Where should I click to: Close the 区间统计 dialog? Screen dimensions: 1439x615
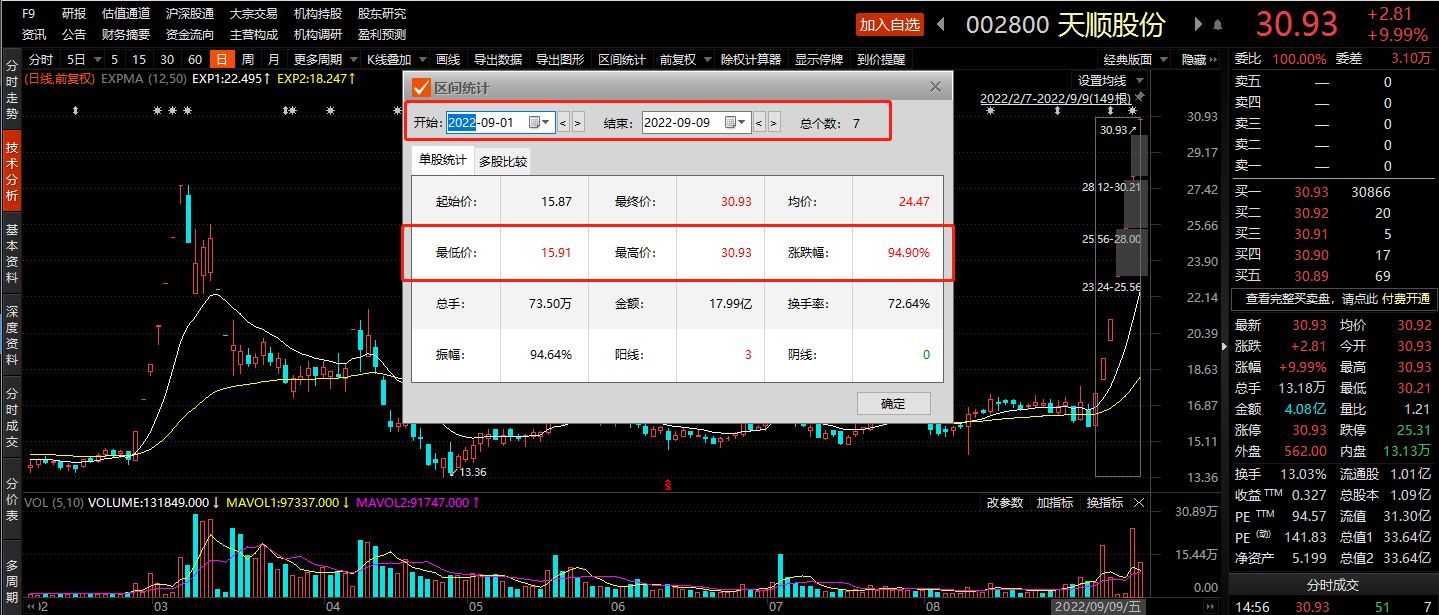pos(936,87)
